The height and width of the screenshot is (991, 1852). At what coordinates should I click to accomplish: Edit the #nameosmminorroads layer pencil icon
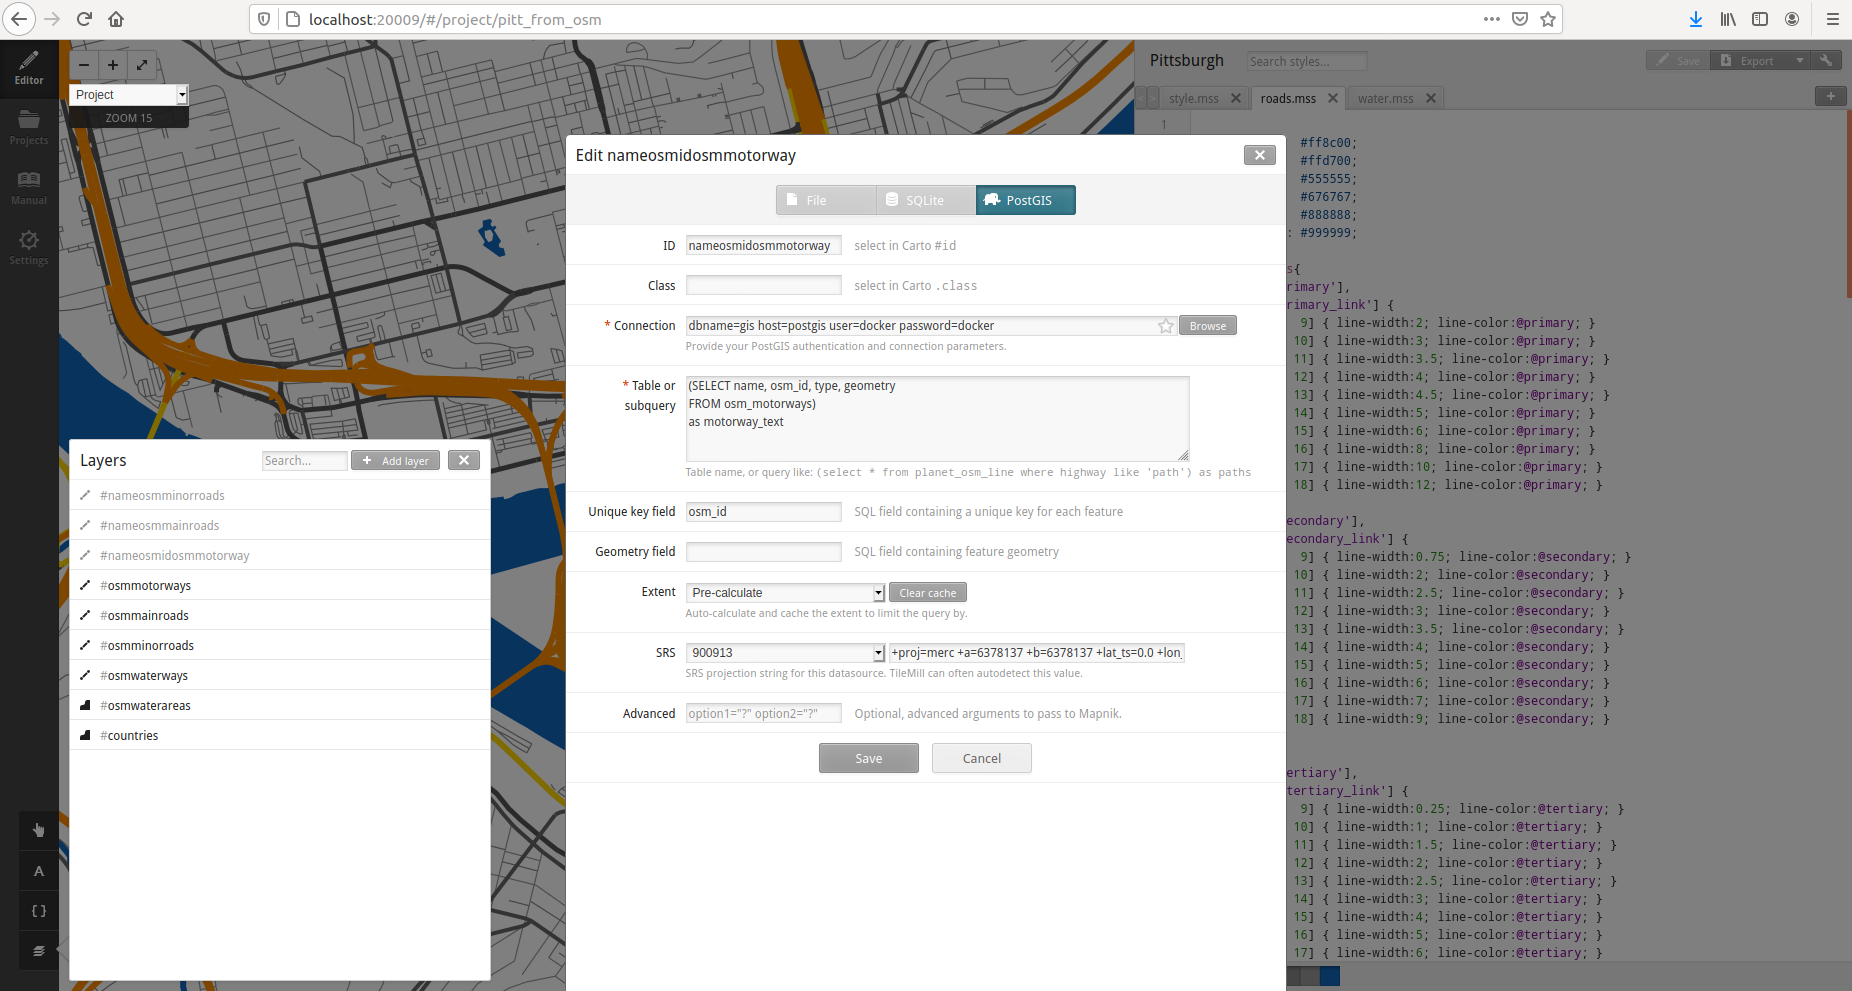(85, 495)
